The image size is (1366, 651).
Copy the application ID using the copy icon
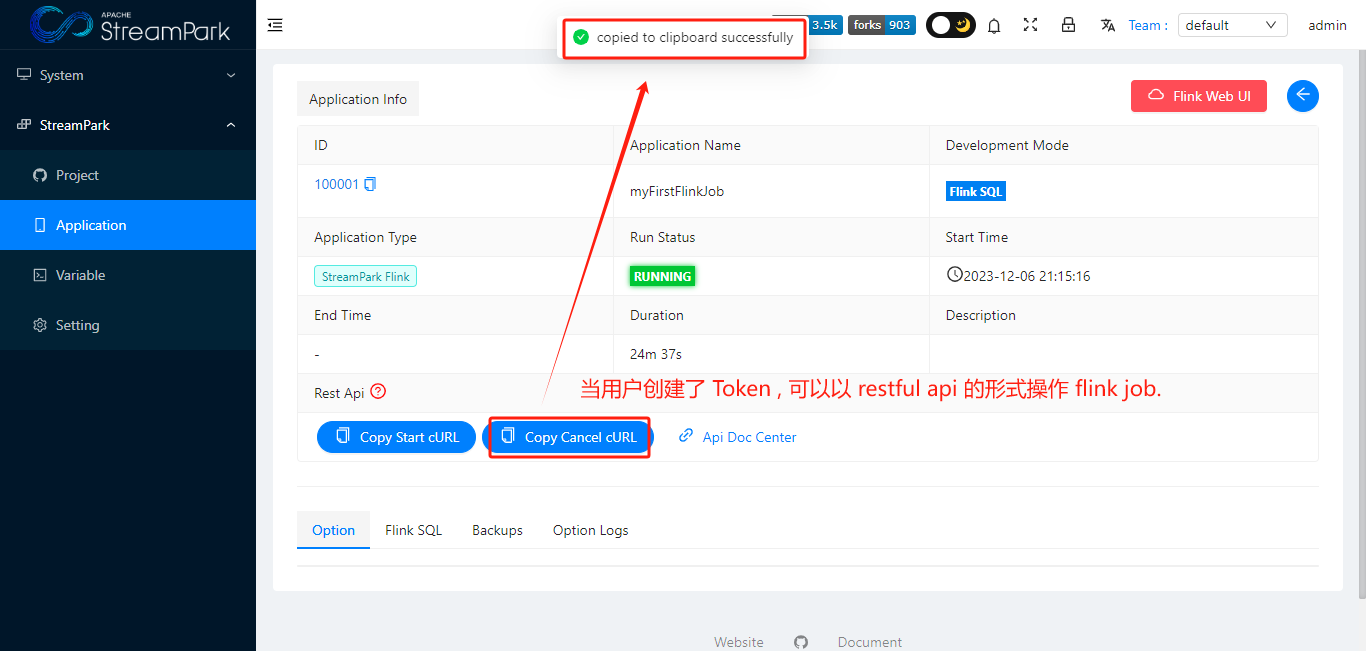[370, 183]
